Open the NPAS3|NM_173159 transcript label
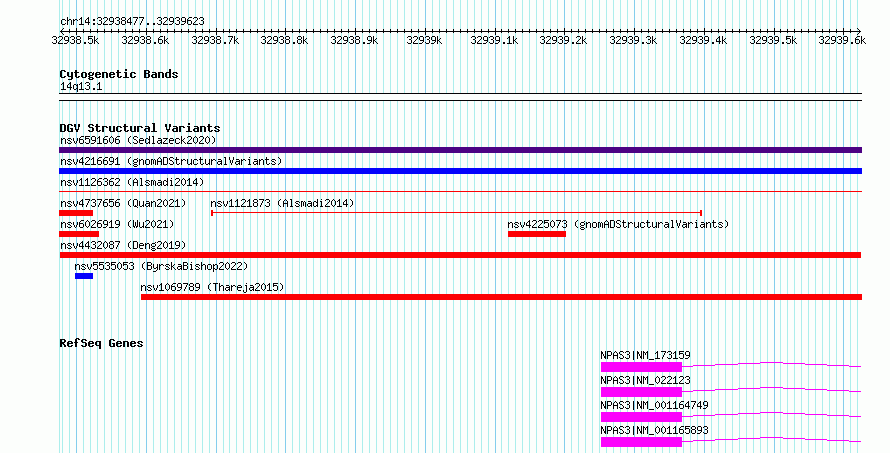The height and width of the screenshot is (453, 890). point(645,355)
